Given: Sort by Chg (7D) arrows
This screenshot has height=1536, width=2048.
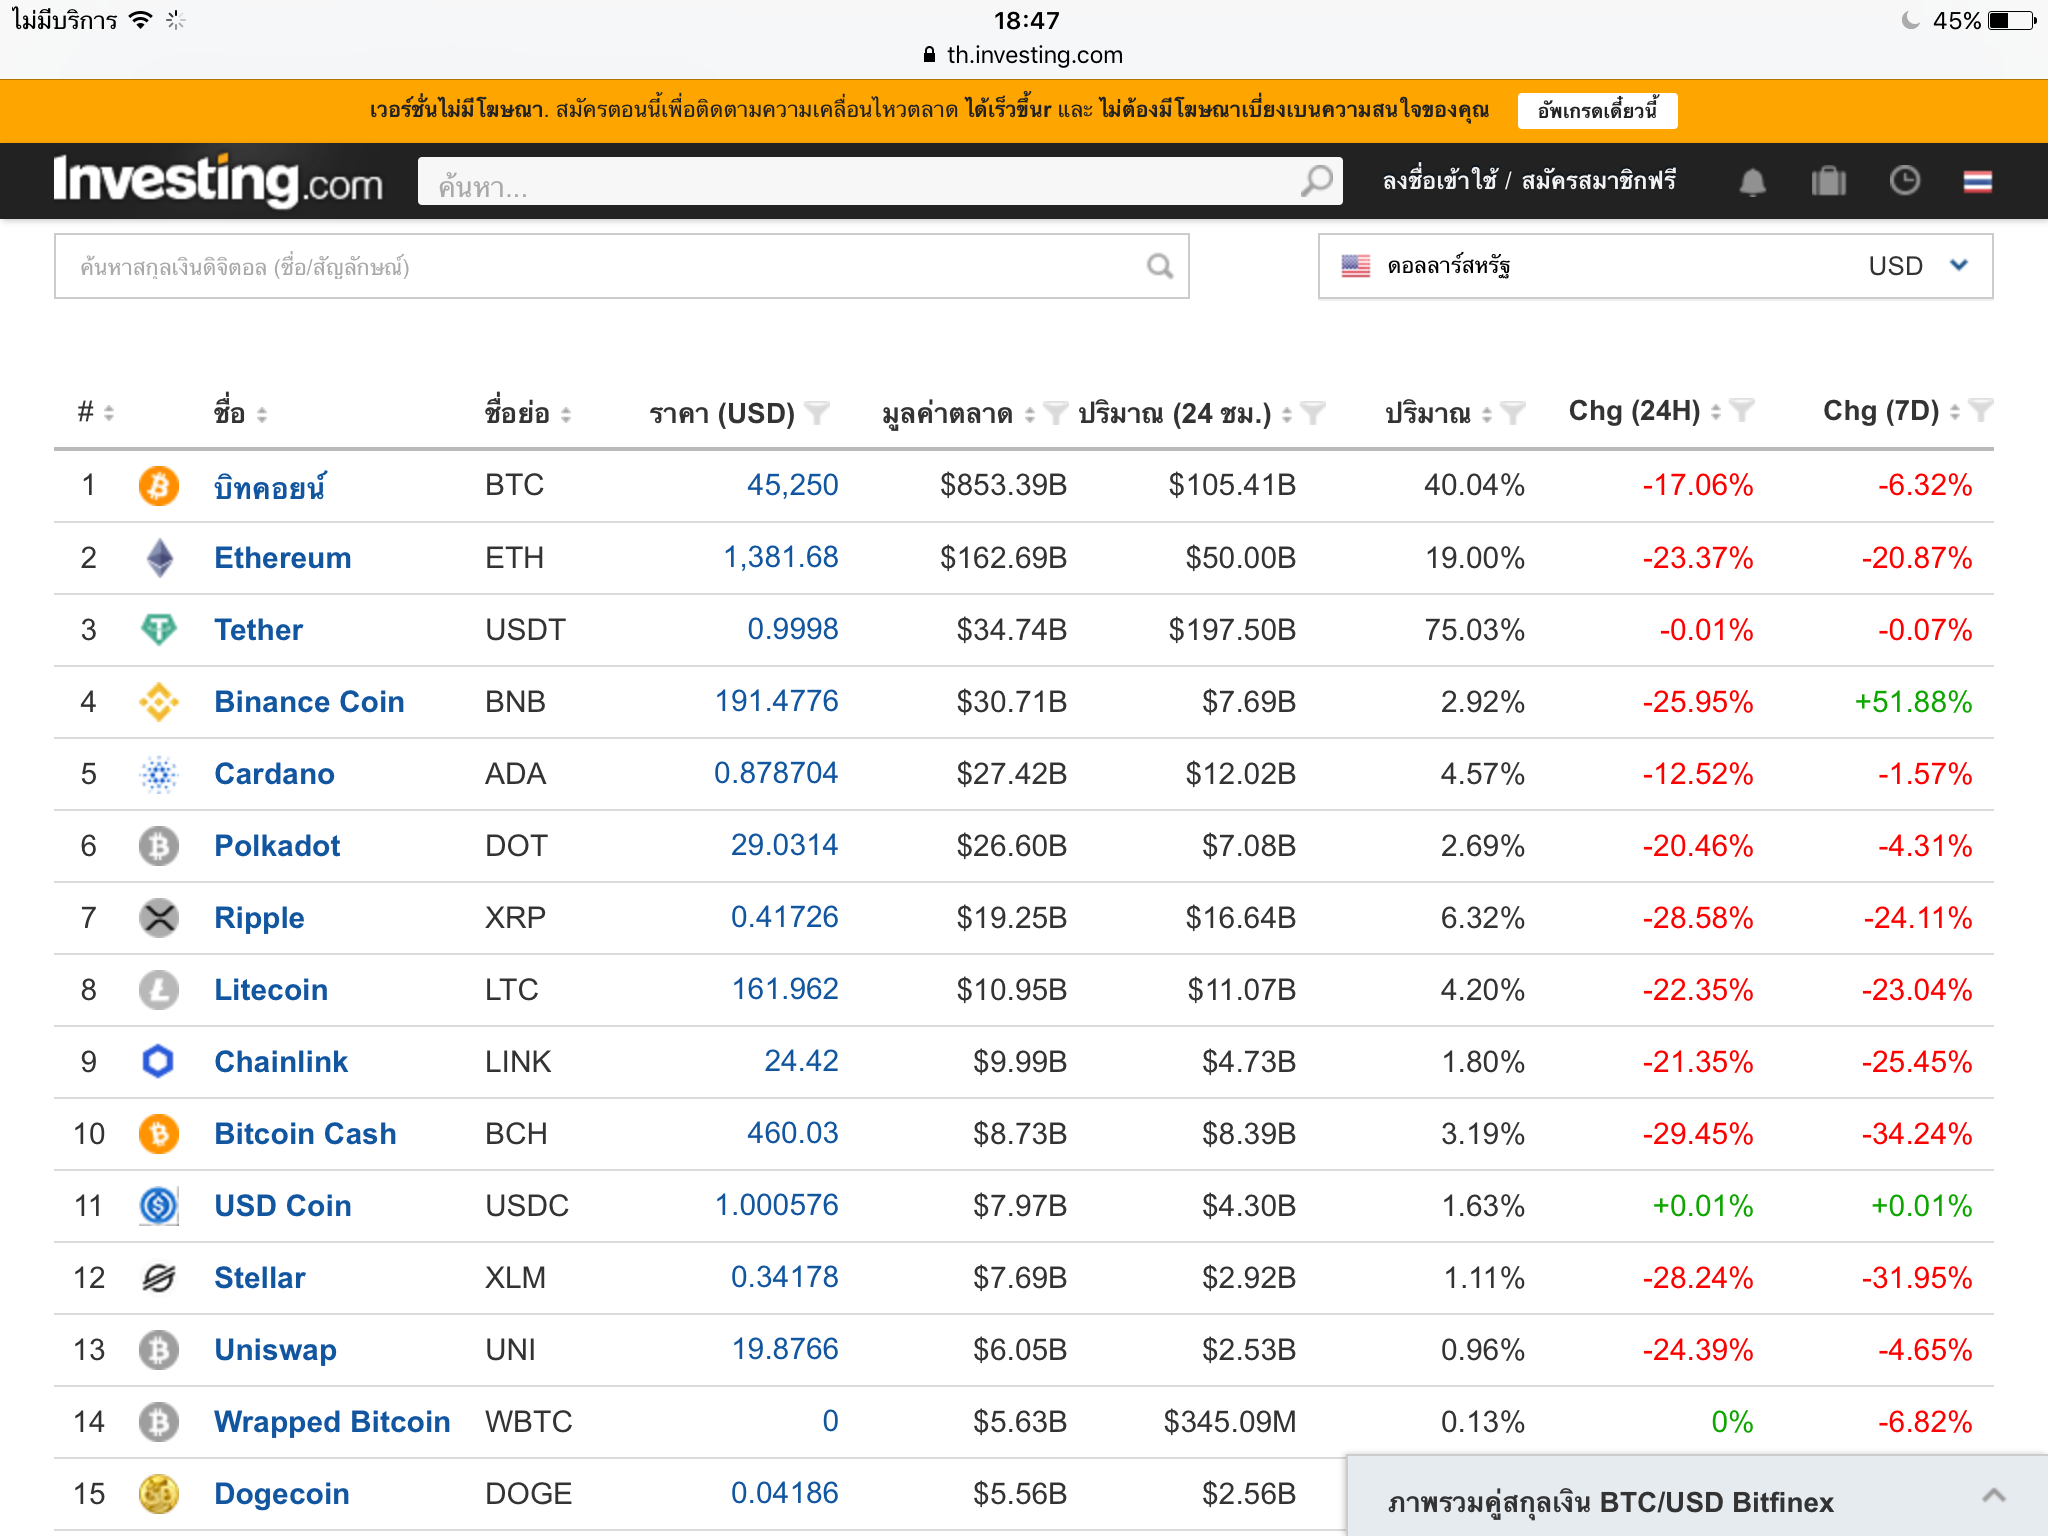Looking at the screenshot, I should [1955, 411].
